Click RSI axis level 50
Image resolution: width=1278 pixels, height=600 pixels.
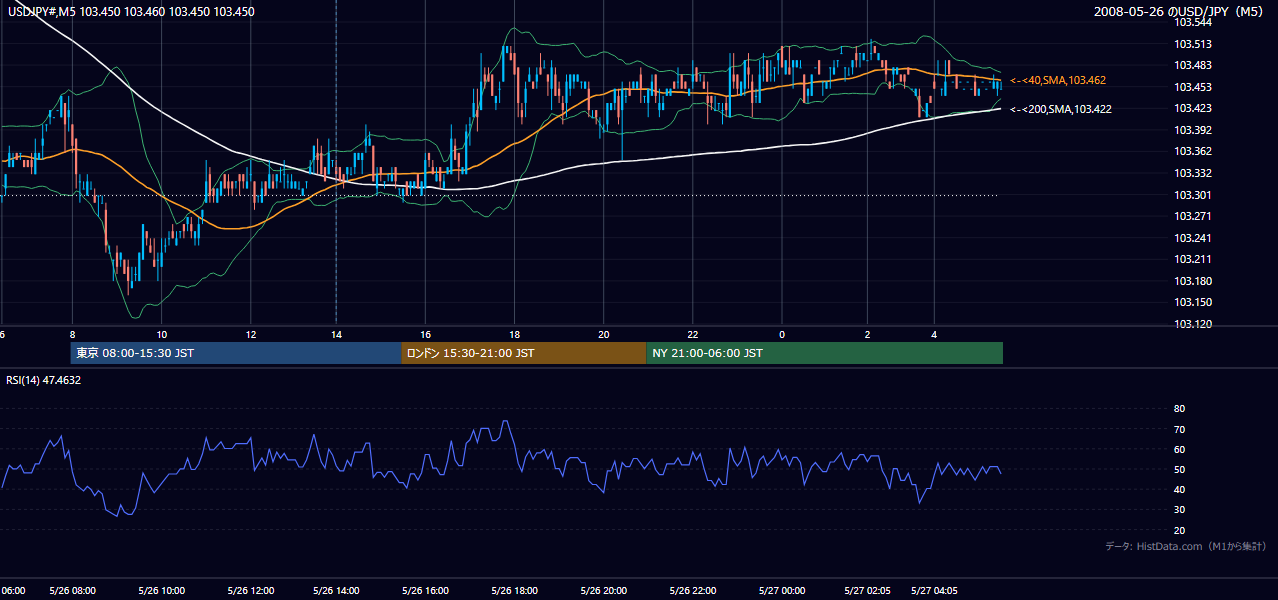(1179, 469)
